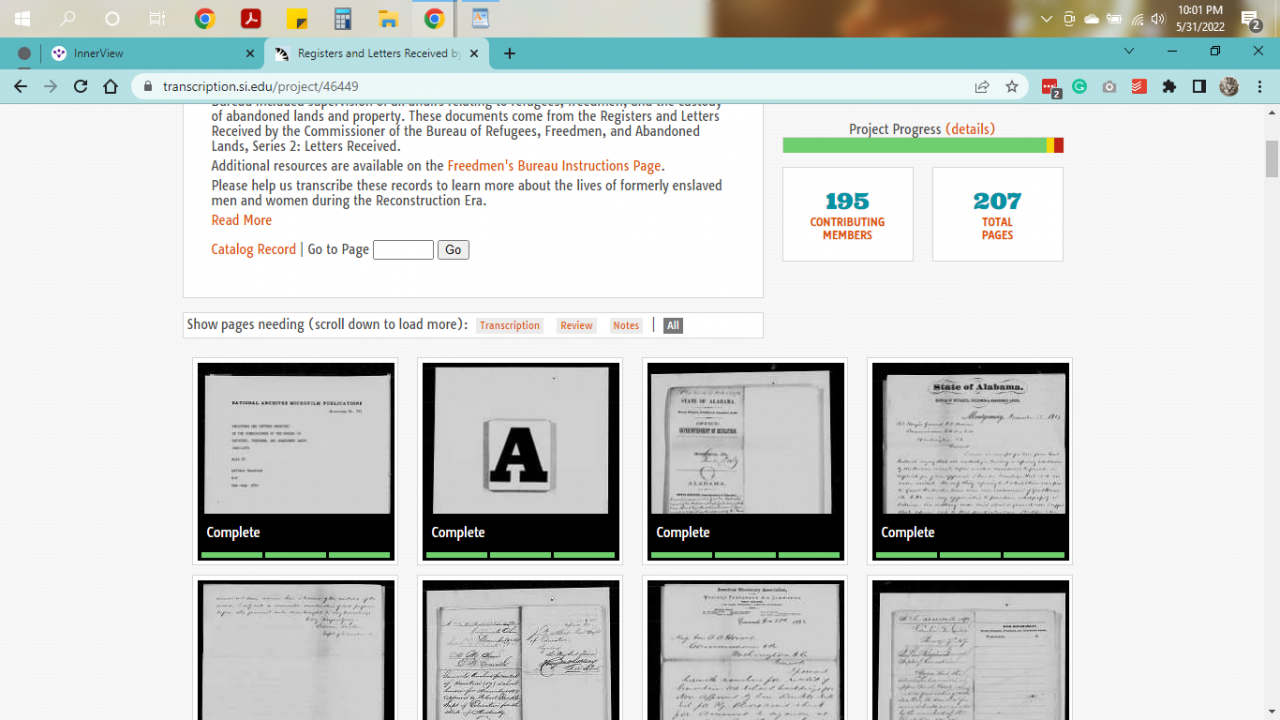Bookmark this page with the star icon

point(1012,87)
